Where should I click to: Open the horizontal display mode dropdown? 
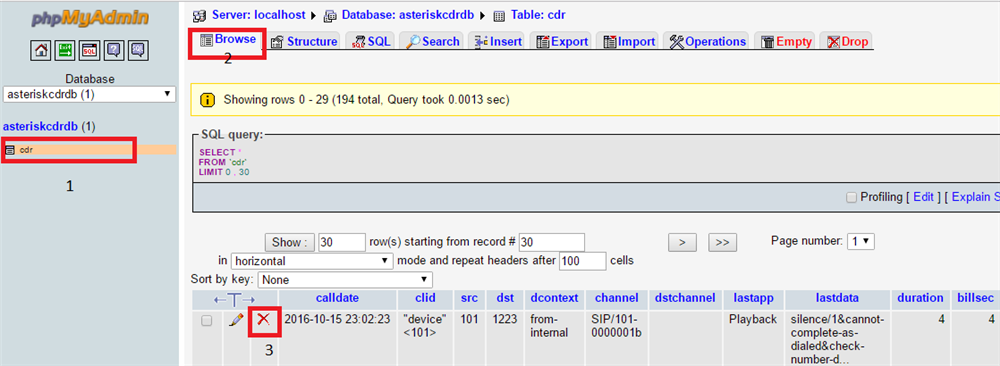(x=312, y=261)
